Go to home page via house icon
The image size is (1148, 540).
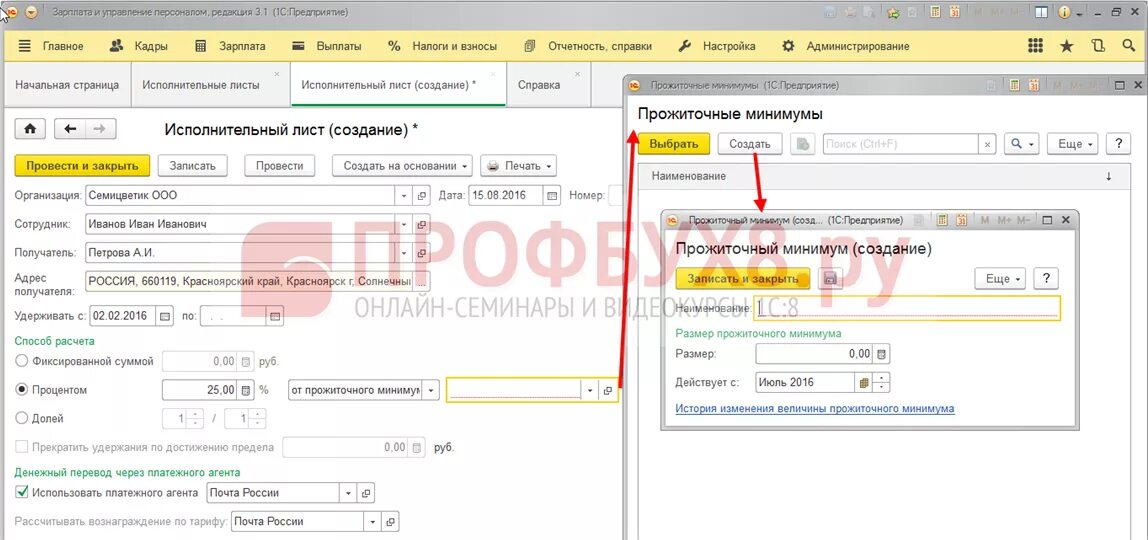pos(30,129)
